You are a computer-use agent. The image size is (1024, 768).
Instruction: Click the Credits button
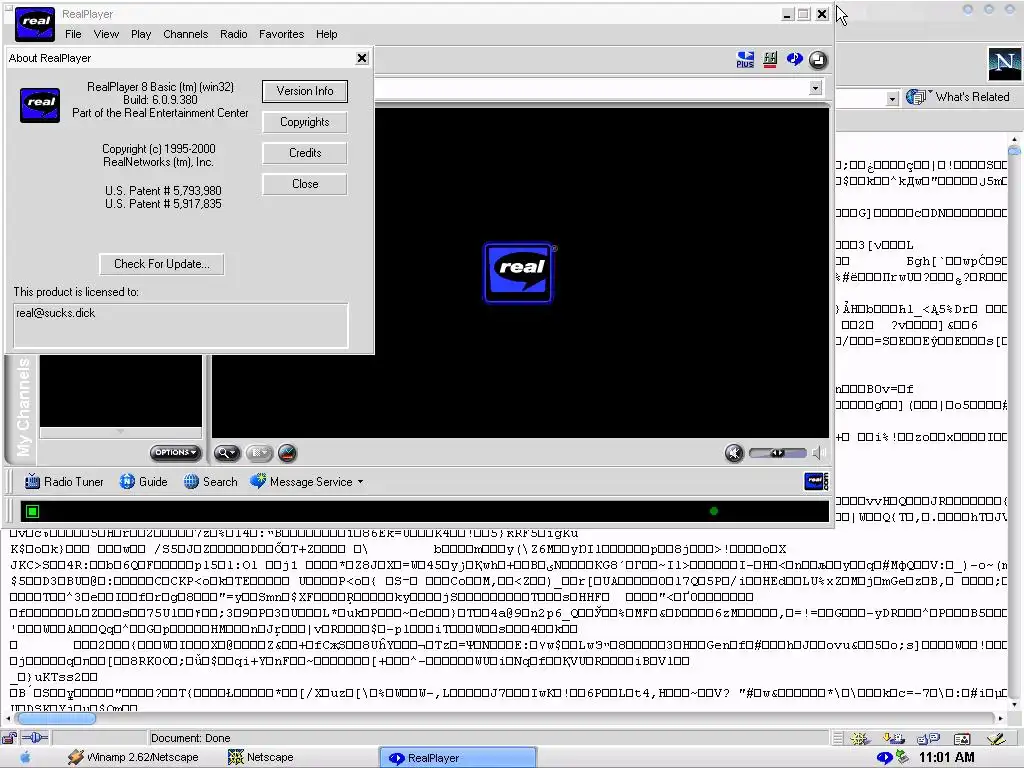(x=304, y=153)
